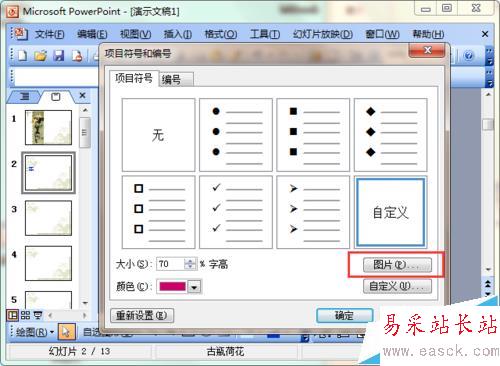Open the 绘图(R) drawing menu

click(35, 332)
